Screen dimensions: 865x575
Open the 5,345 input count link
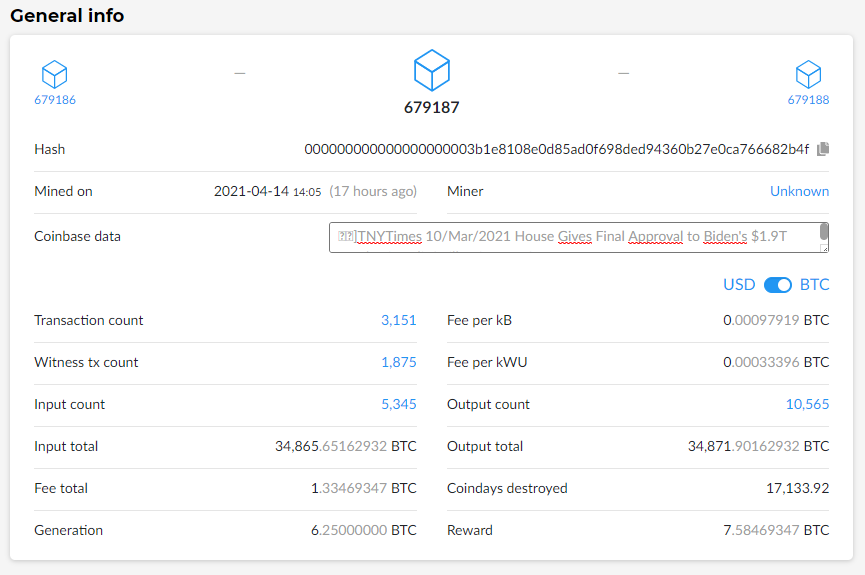398,405
